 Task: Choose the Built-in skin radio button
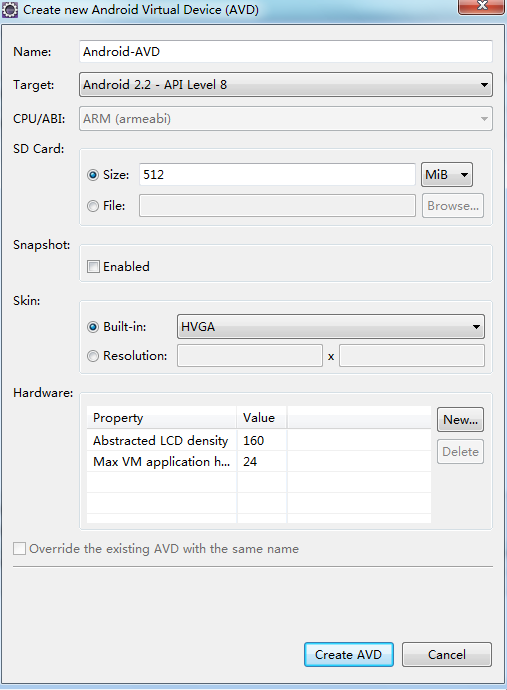[93, 327]
